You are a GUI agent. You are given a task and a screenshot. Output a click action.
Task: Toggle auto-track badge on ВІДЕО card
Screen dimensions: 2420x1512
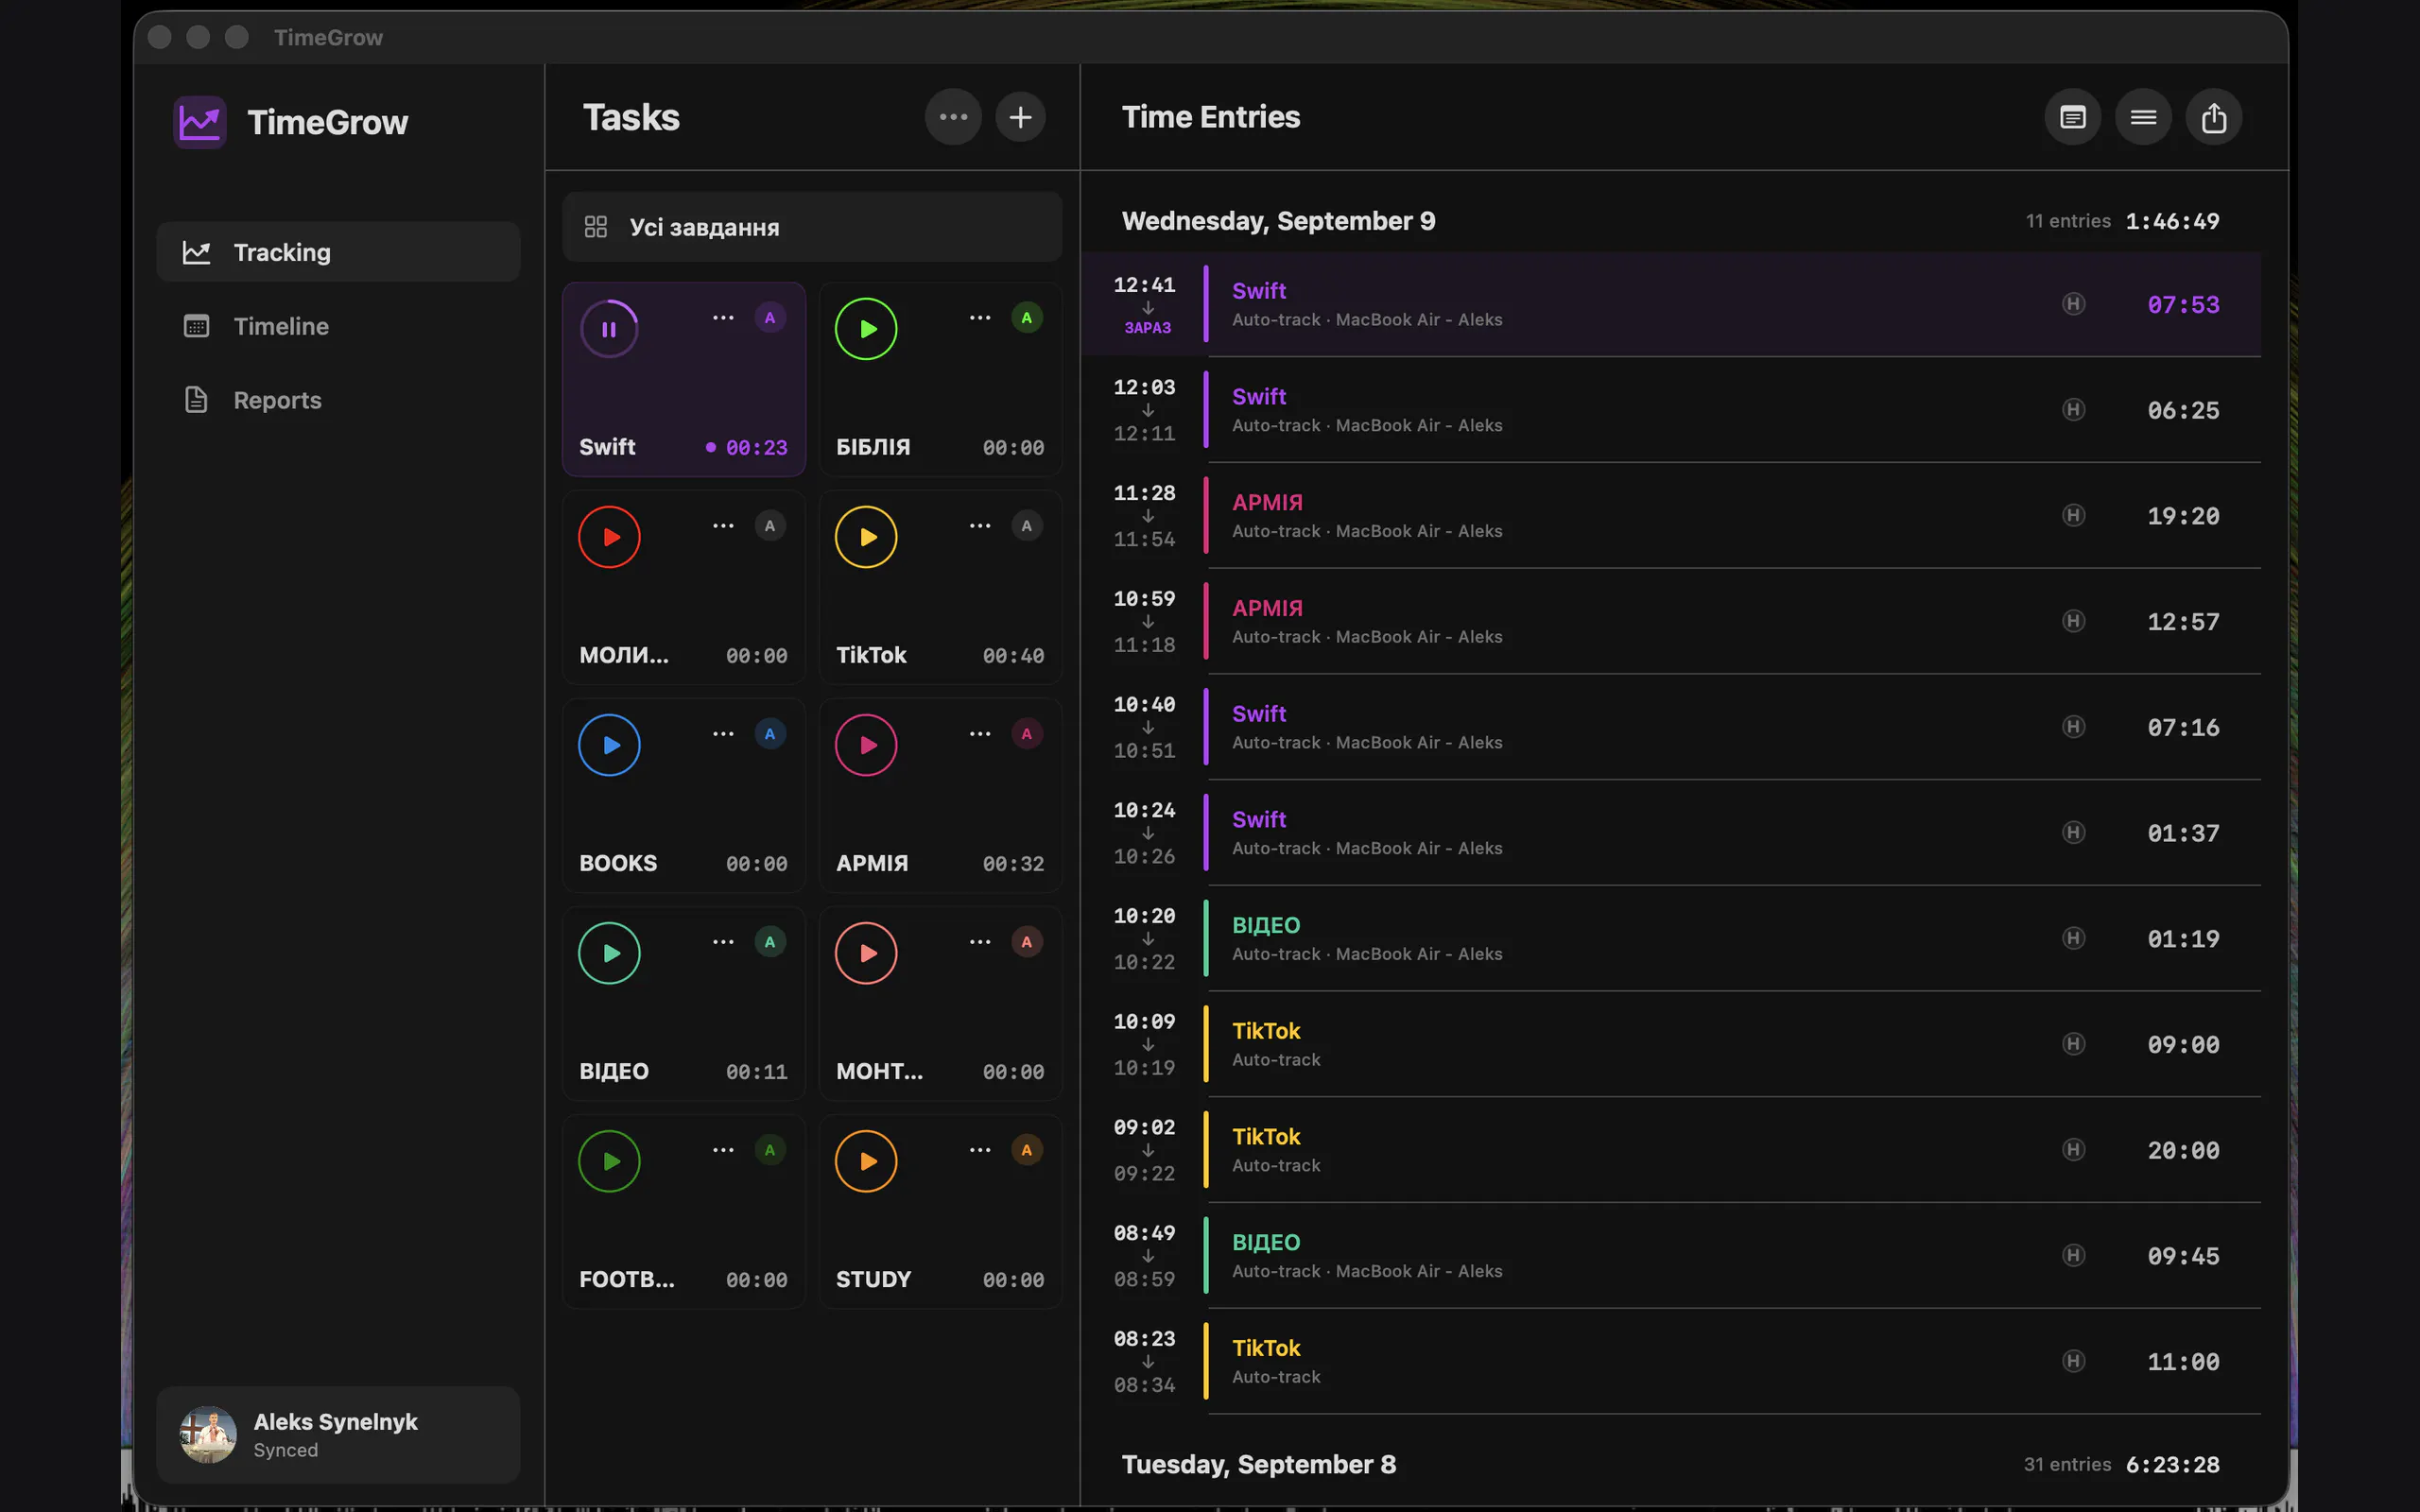coord(770,942)
